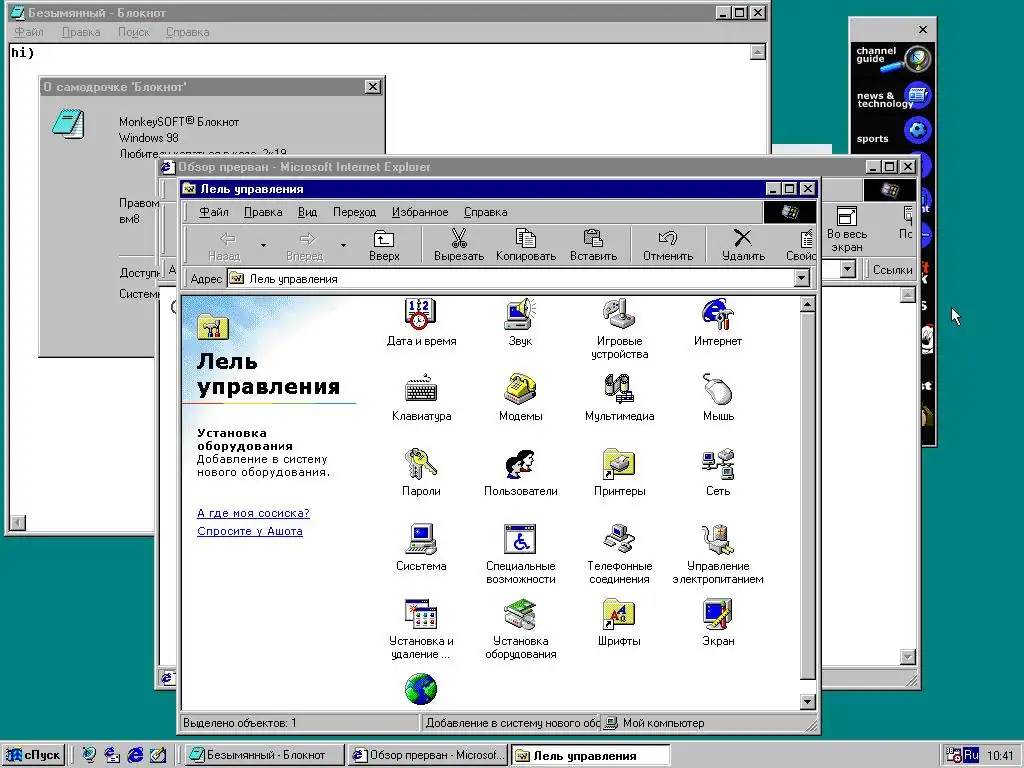The height and width of the screenshot is (768, 1024).
Task: Open the Переход menu
Action: point(355,212)
